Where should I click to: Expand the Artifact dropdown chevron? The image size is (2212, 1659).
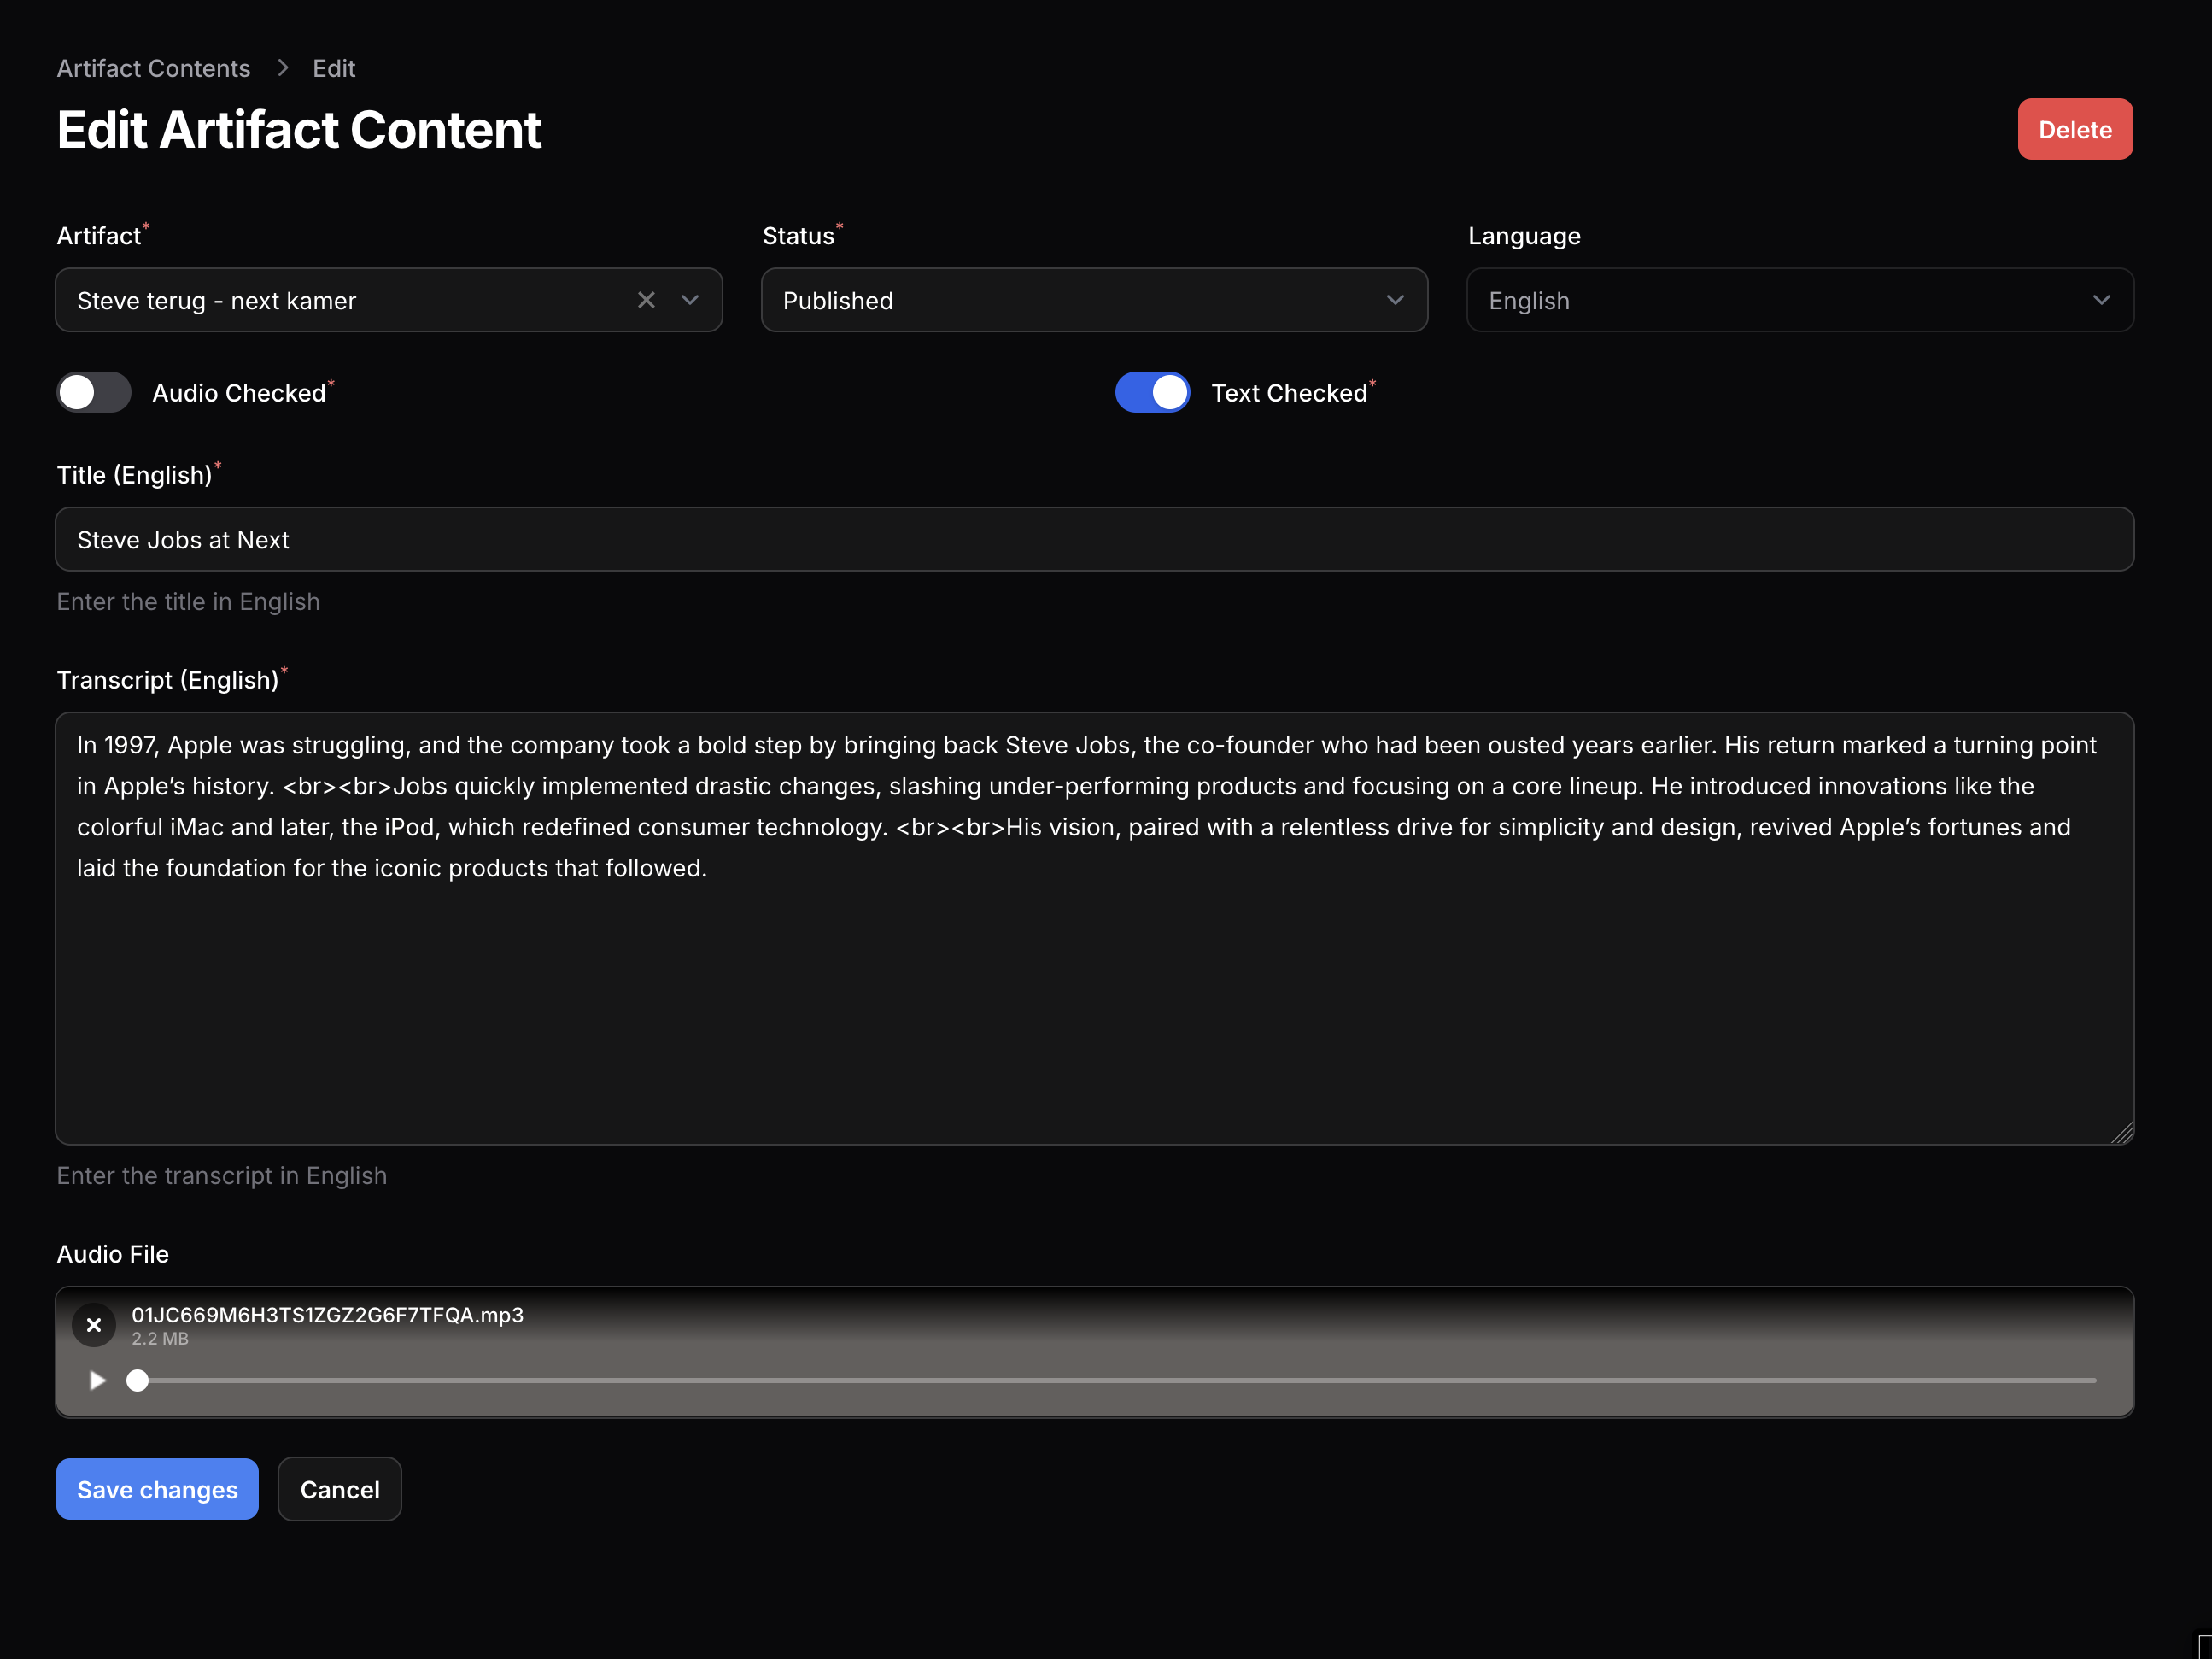[x=690, y=300]
